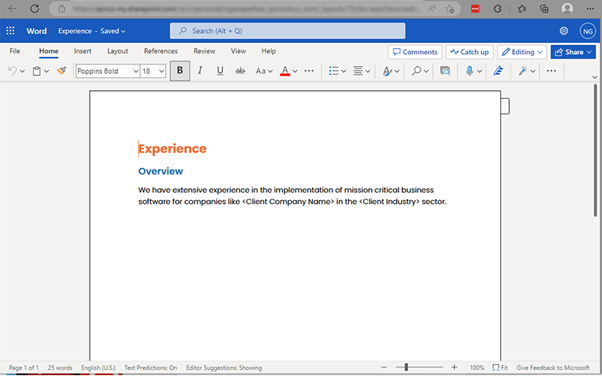Switch to the Review tab

point(204,51)
